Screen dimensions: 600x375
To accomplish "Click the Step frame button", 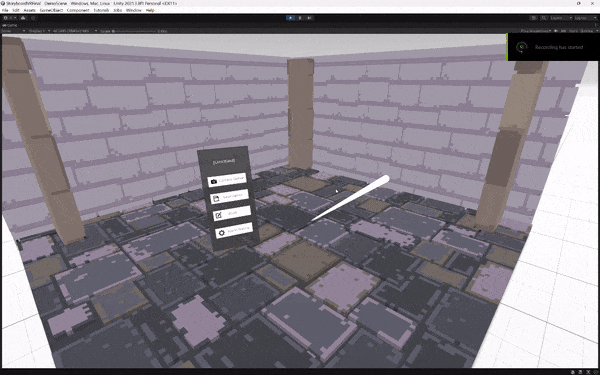I will [x=309, y=18].
